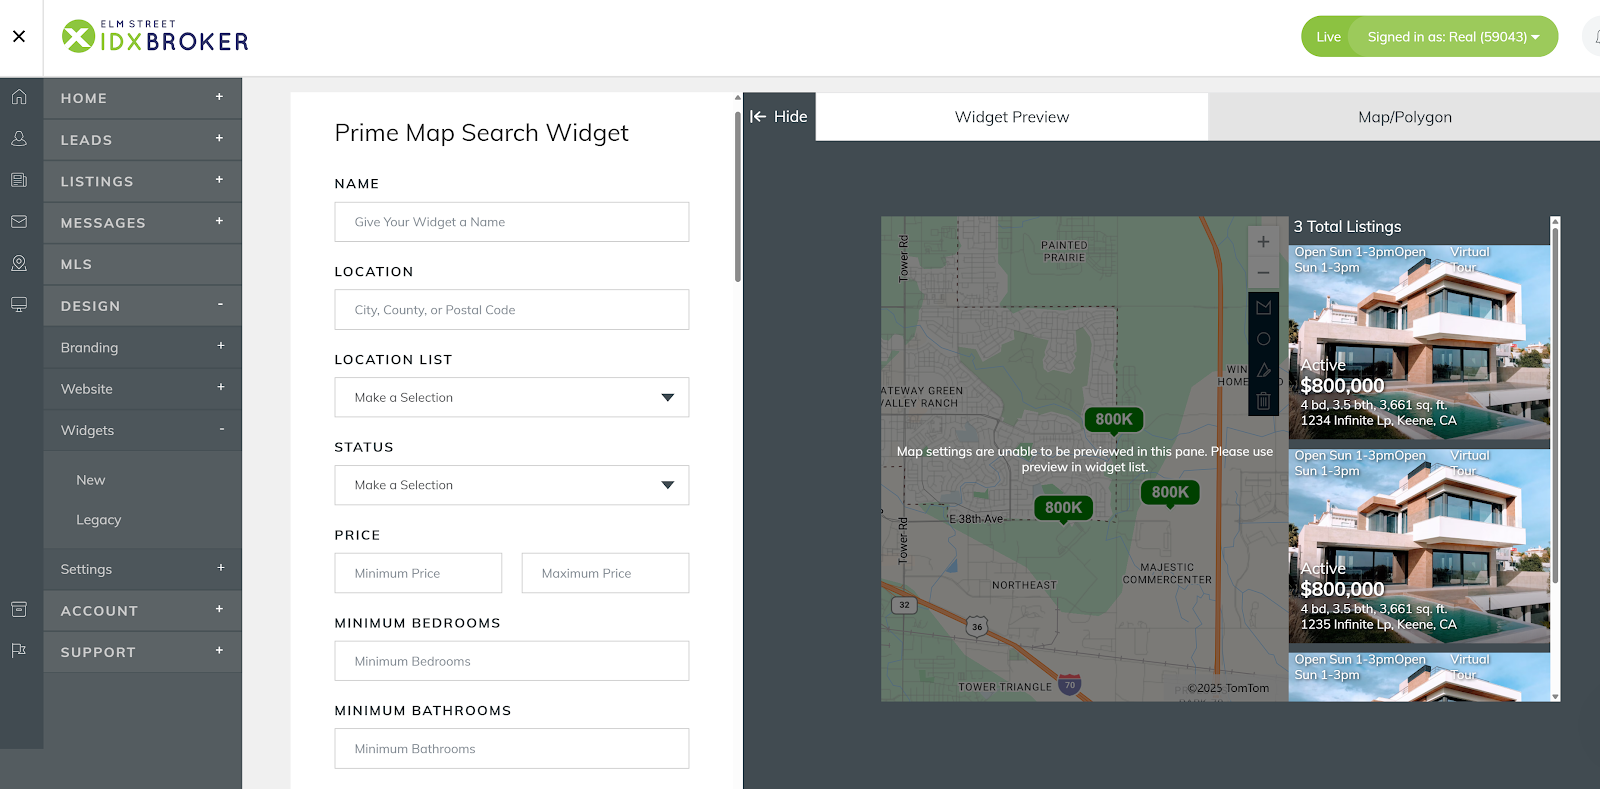This screenshot has width=1600, height=789.
Task: Click the trash icon to delete map shapes
Action: coord(1263,401)
